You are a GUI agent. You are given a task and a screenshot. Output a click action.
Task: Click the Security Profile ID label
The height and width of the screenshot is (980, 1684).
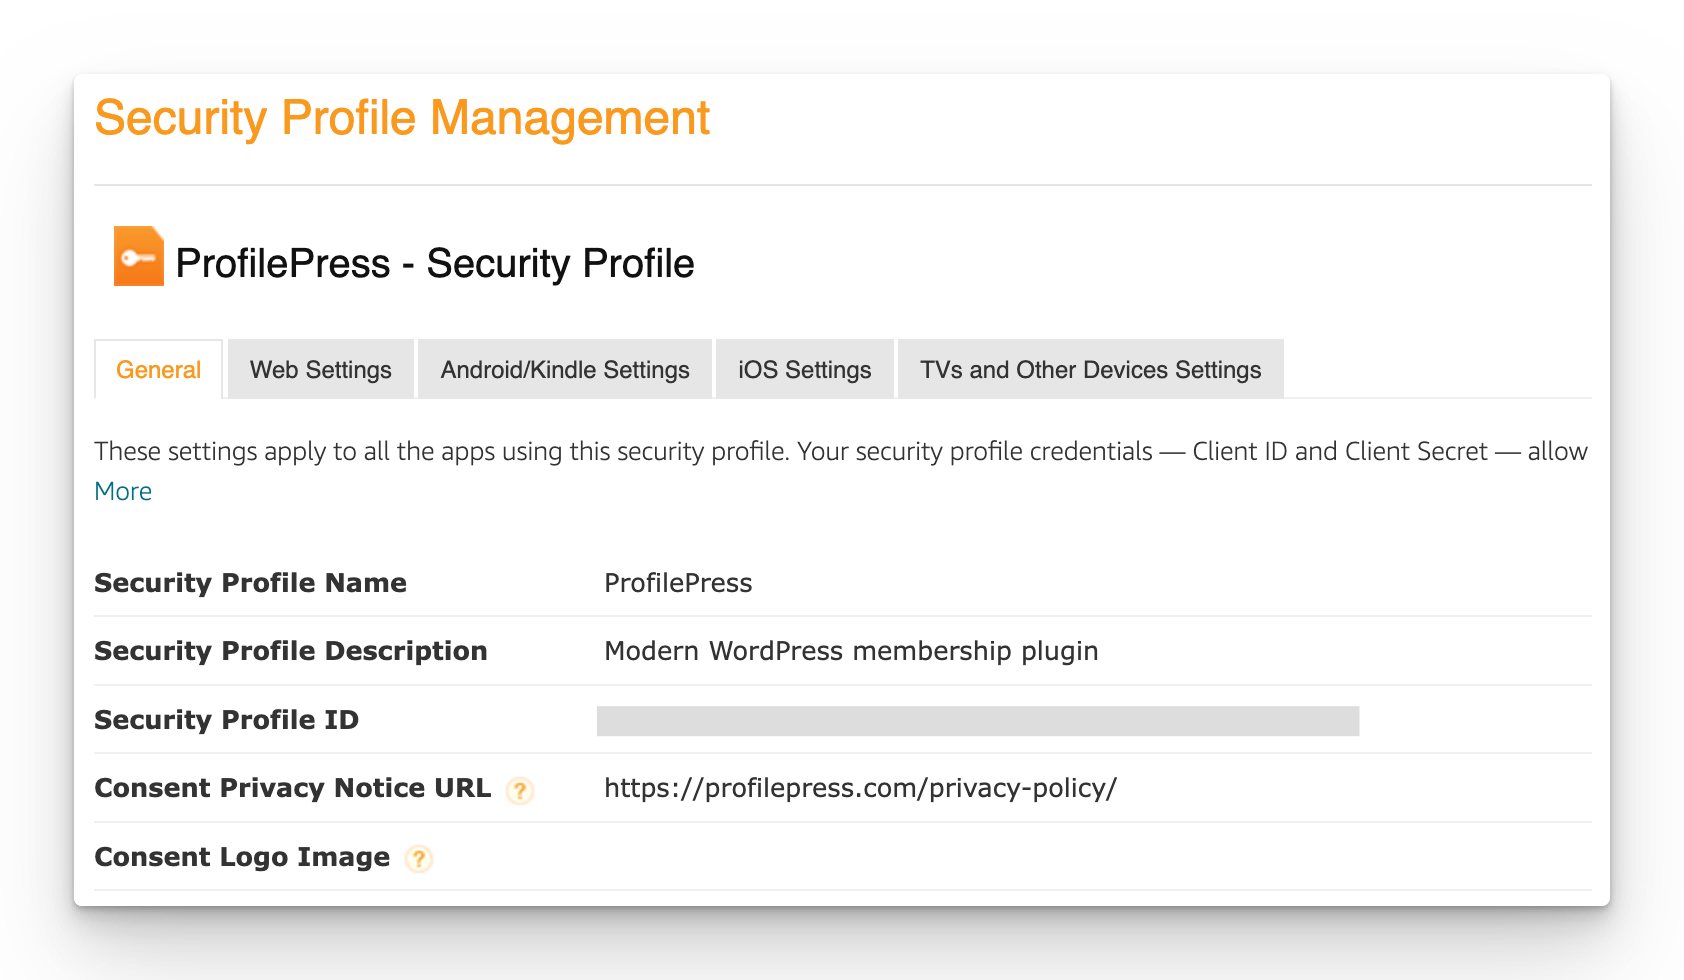226,720
